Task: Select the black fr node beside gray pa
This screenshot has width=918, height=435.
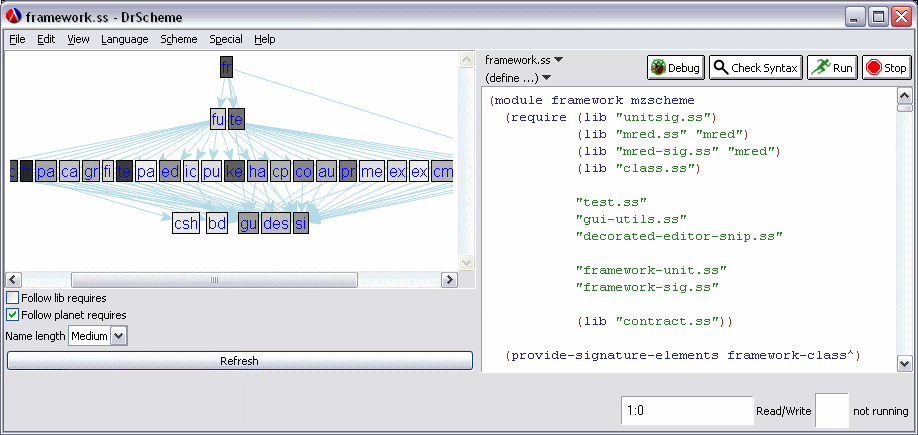Action: point(26,172)
